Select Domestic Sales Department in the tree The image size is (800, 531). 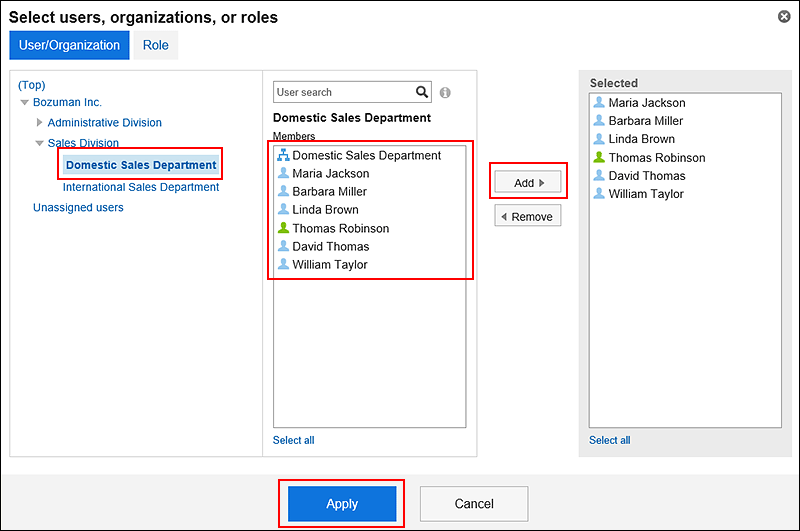click(141, 165)
